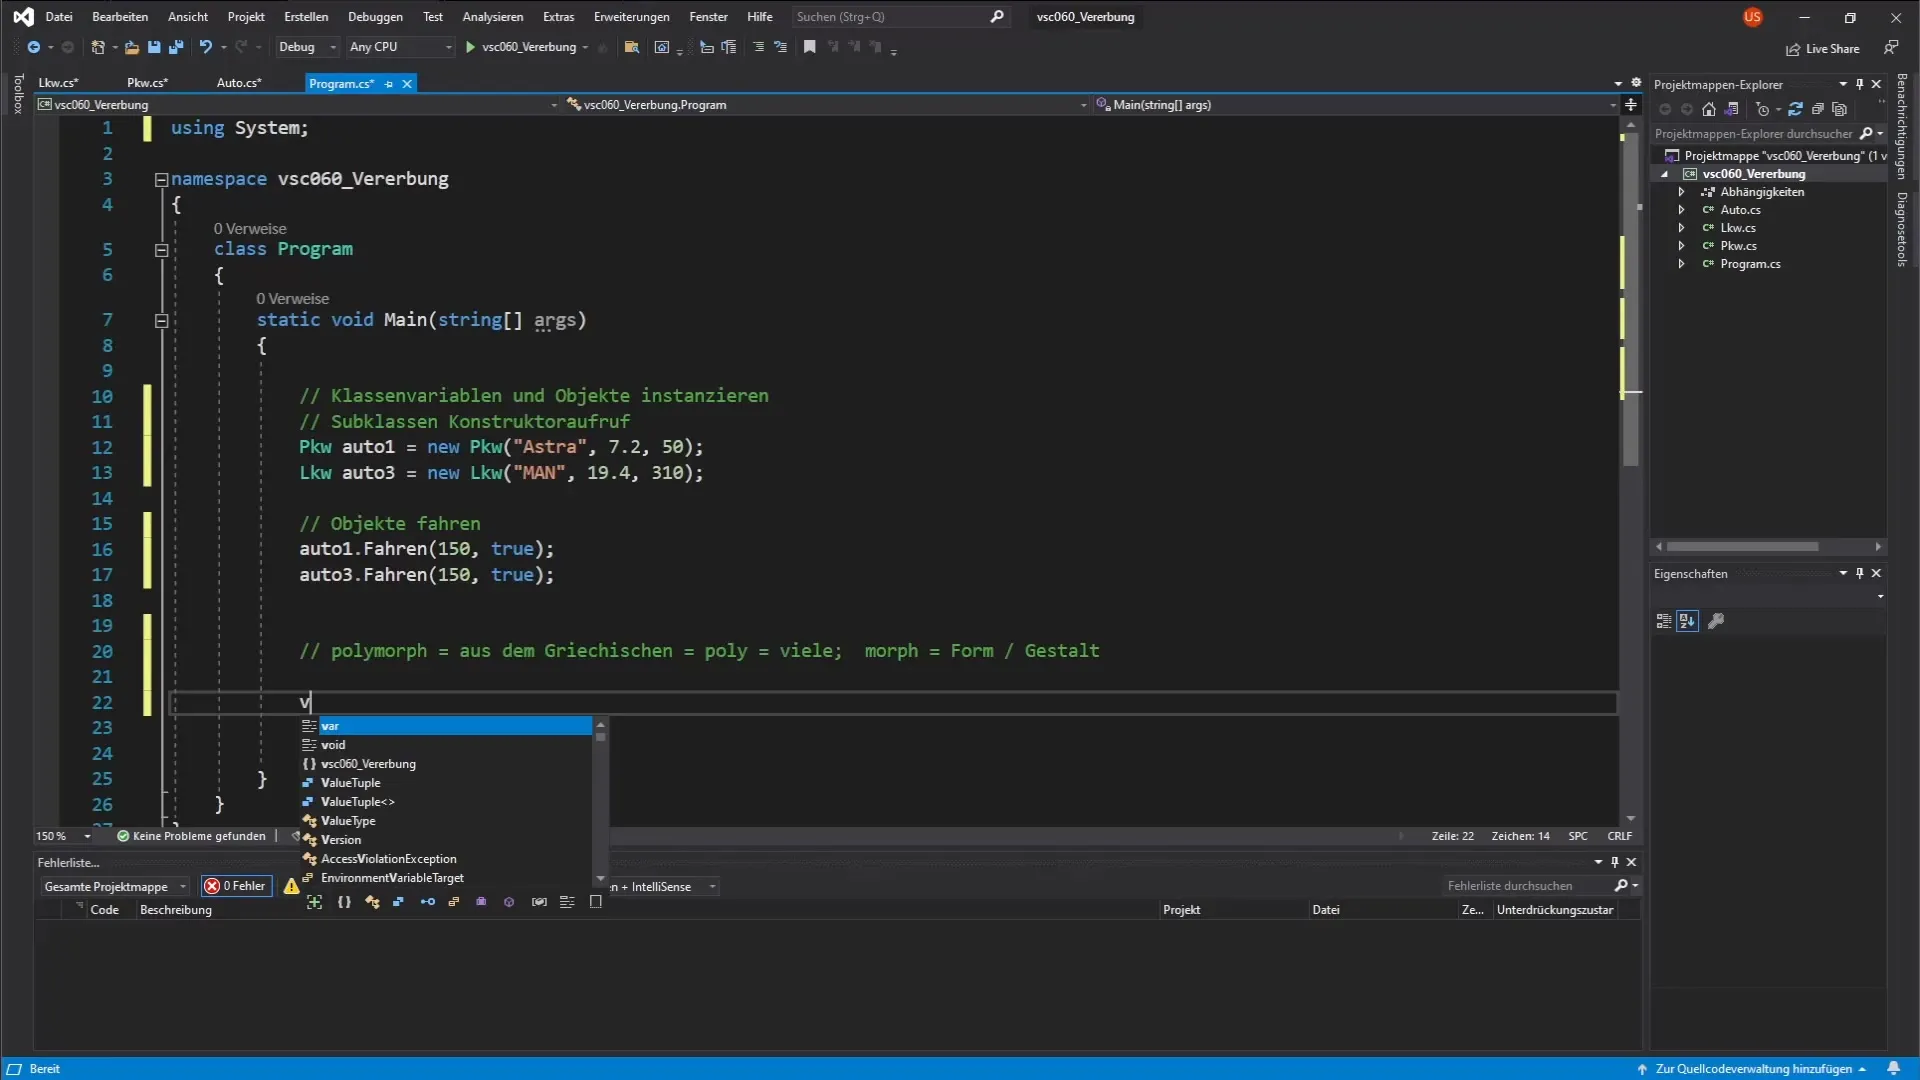Open the Datei menu
This screenshot has width=1920, height=1080.
(x=59, y=17)
